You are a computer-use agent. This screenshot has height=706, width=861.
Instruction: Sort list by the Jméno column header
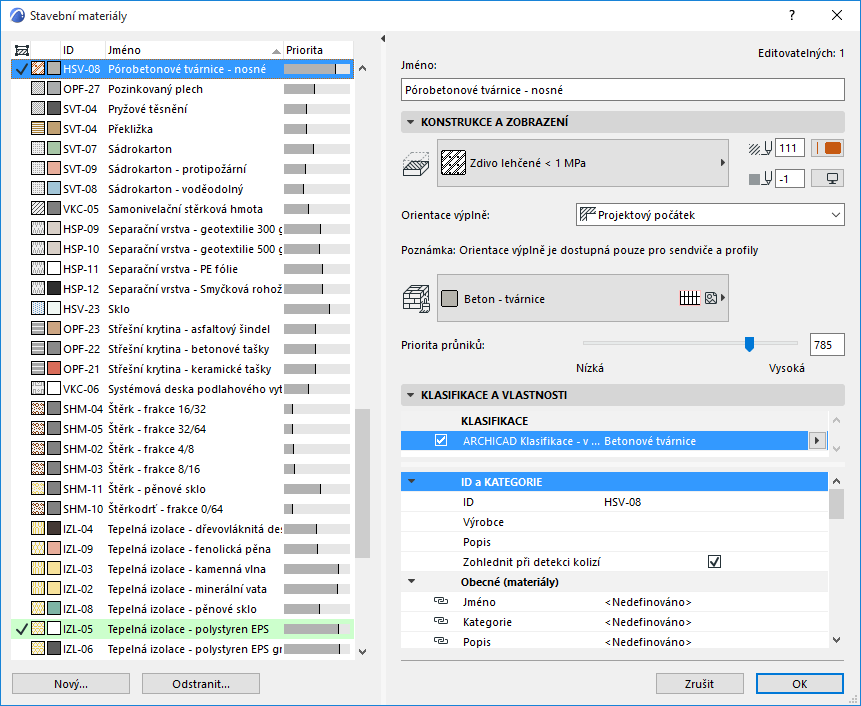tap(194, 50)
